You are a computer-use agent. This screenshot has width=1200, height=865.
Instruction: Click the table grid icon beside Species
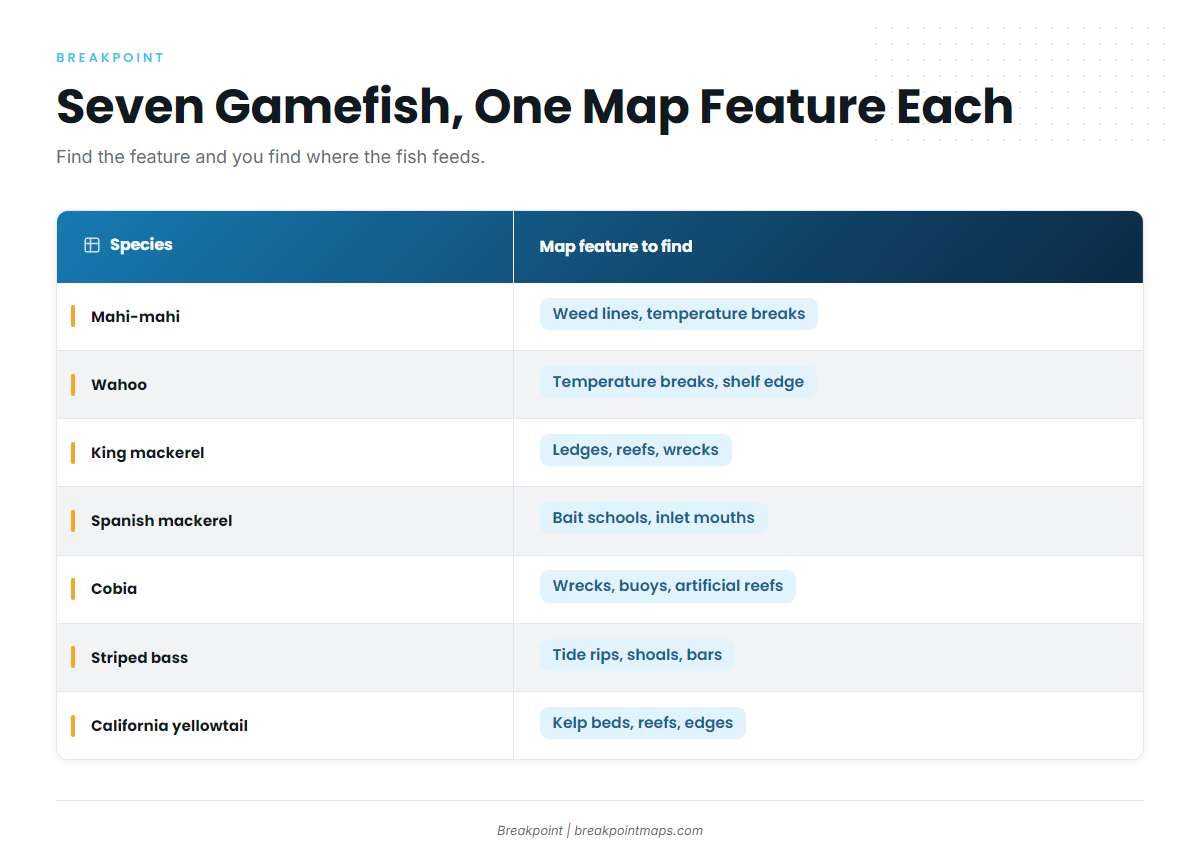tap(92, 245)
